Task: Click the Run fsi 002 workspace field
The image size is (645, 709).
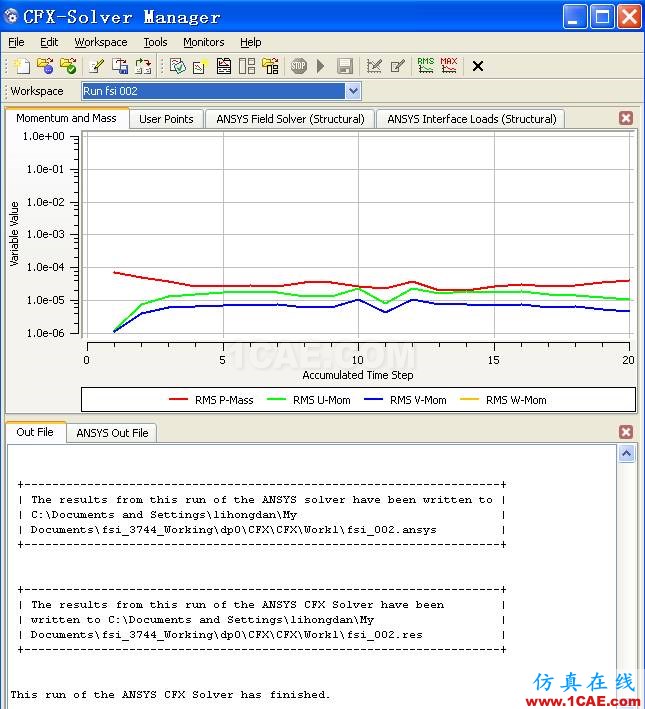Action: click(x=213, y=91)
